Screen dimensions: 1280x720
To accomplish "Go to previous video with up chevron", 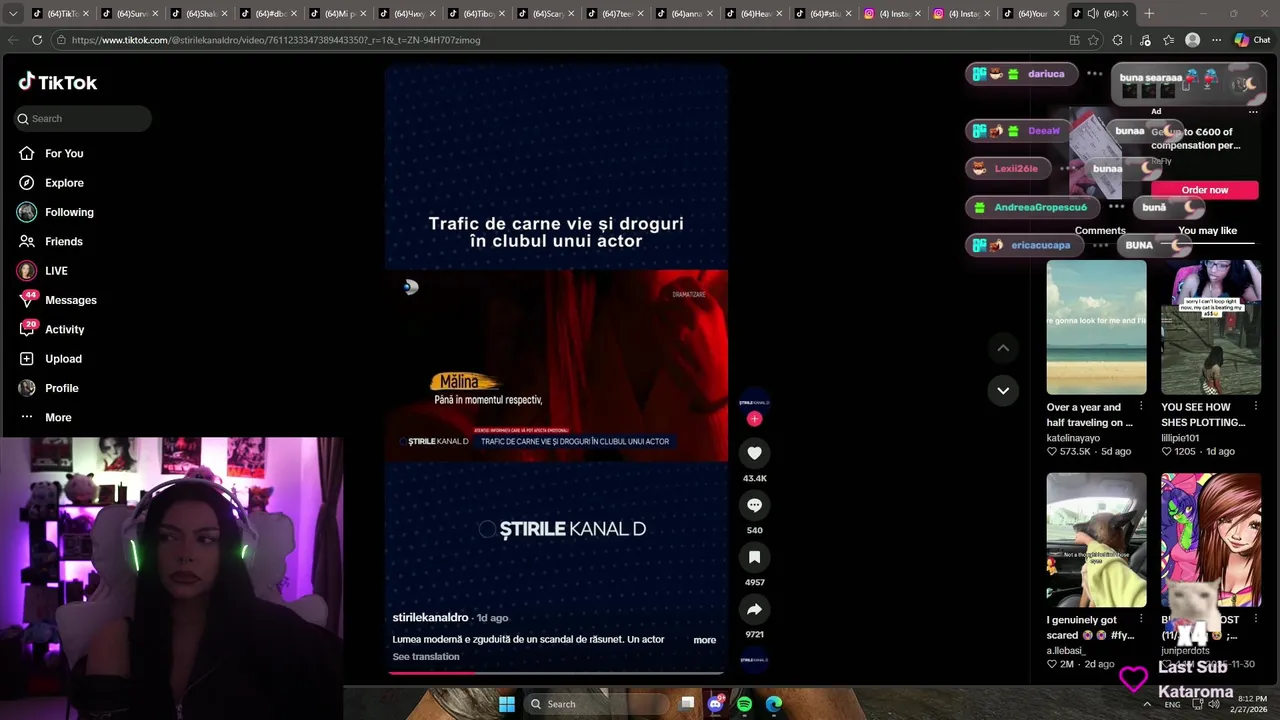I will tap(1003, 348).
